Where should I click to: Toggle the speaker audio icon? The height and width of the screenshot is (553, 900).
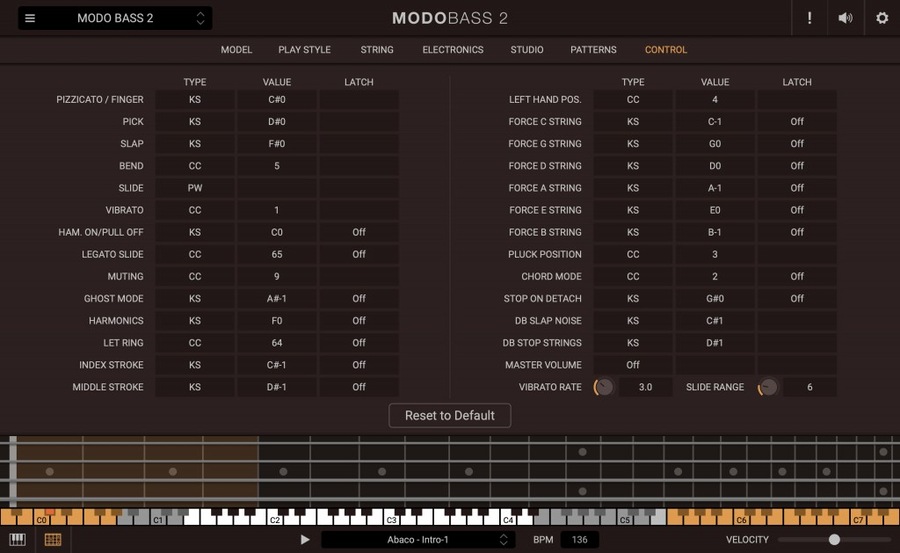pos(845,18)
